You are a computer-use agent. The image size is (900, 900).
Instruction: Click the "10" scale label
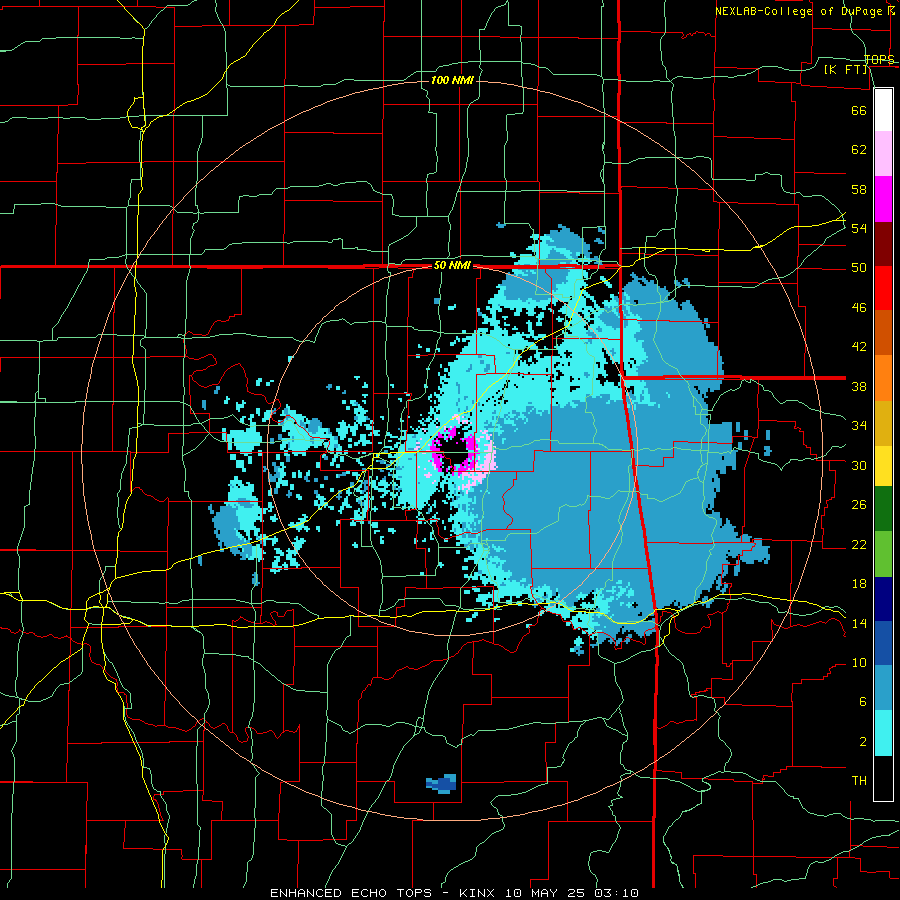pyautogui.click(x=859, y=663)
